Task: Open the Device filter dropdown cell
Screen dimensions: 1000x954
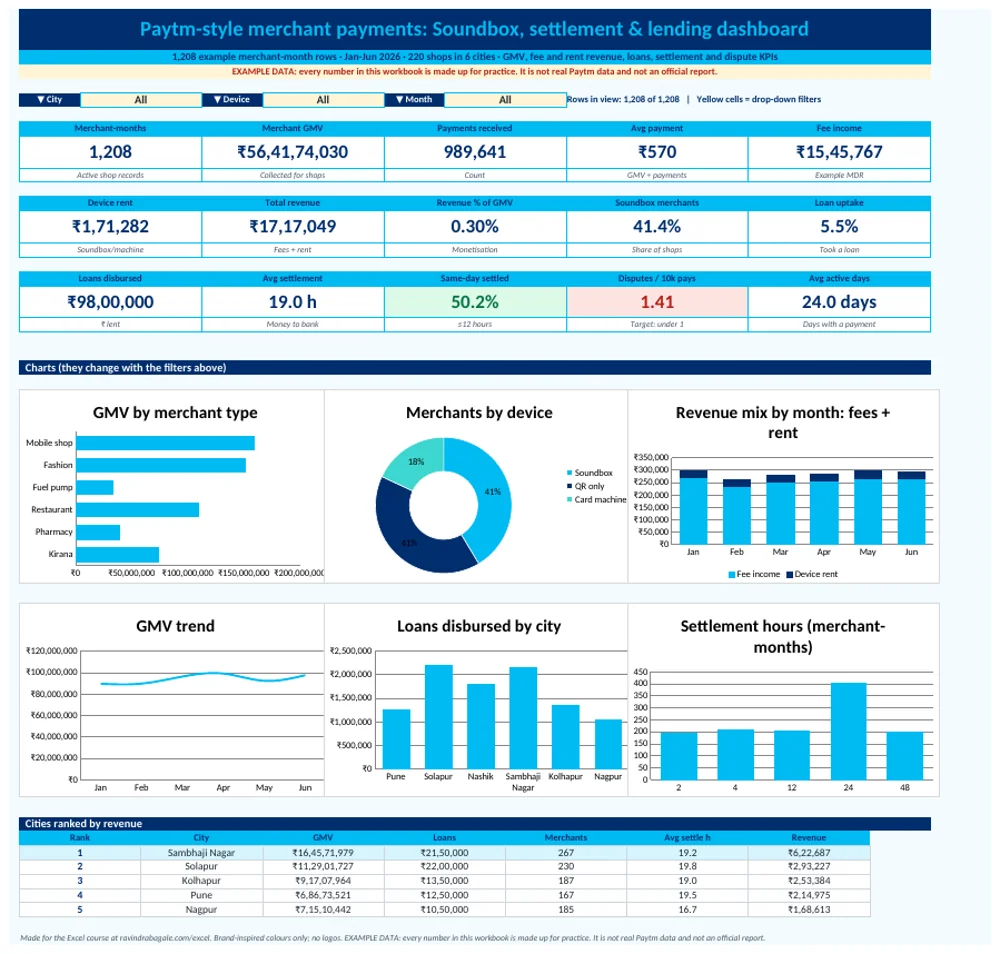Action: pos(323,99)
